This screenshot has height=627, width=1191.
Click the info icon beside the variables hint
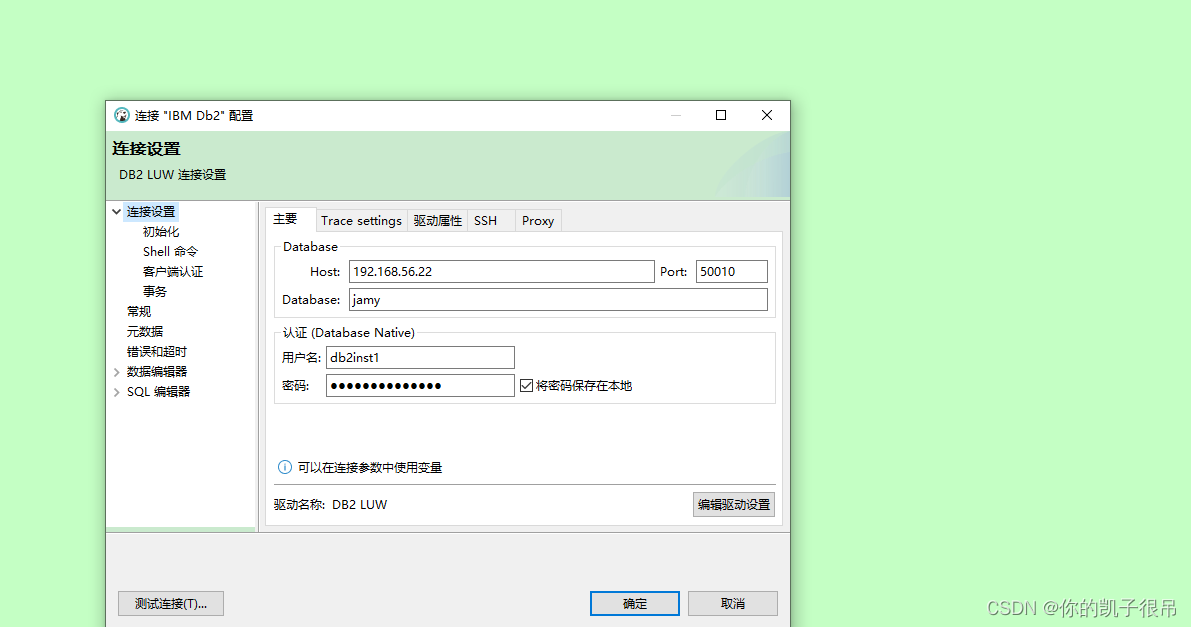click(x=285, y=467)
